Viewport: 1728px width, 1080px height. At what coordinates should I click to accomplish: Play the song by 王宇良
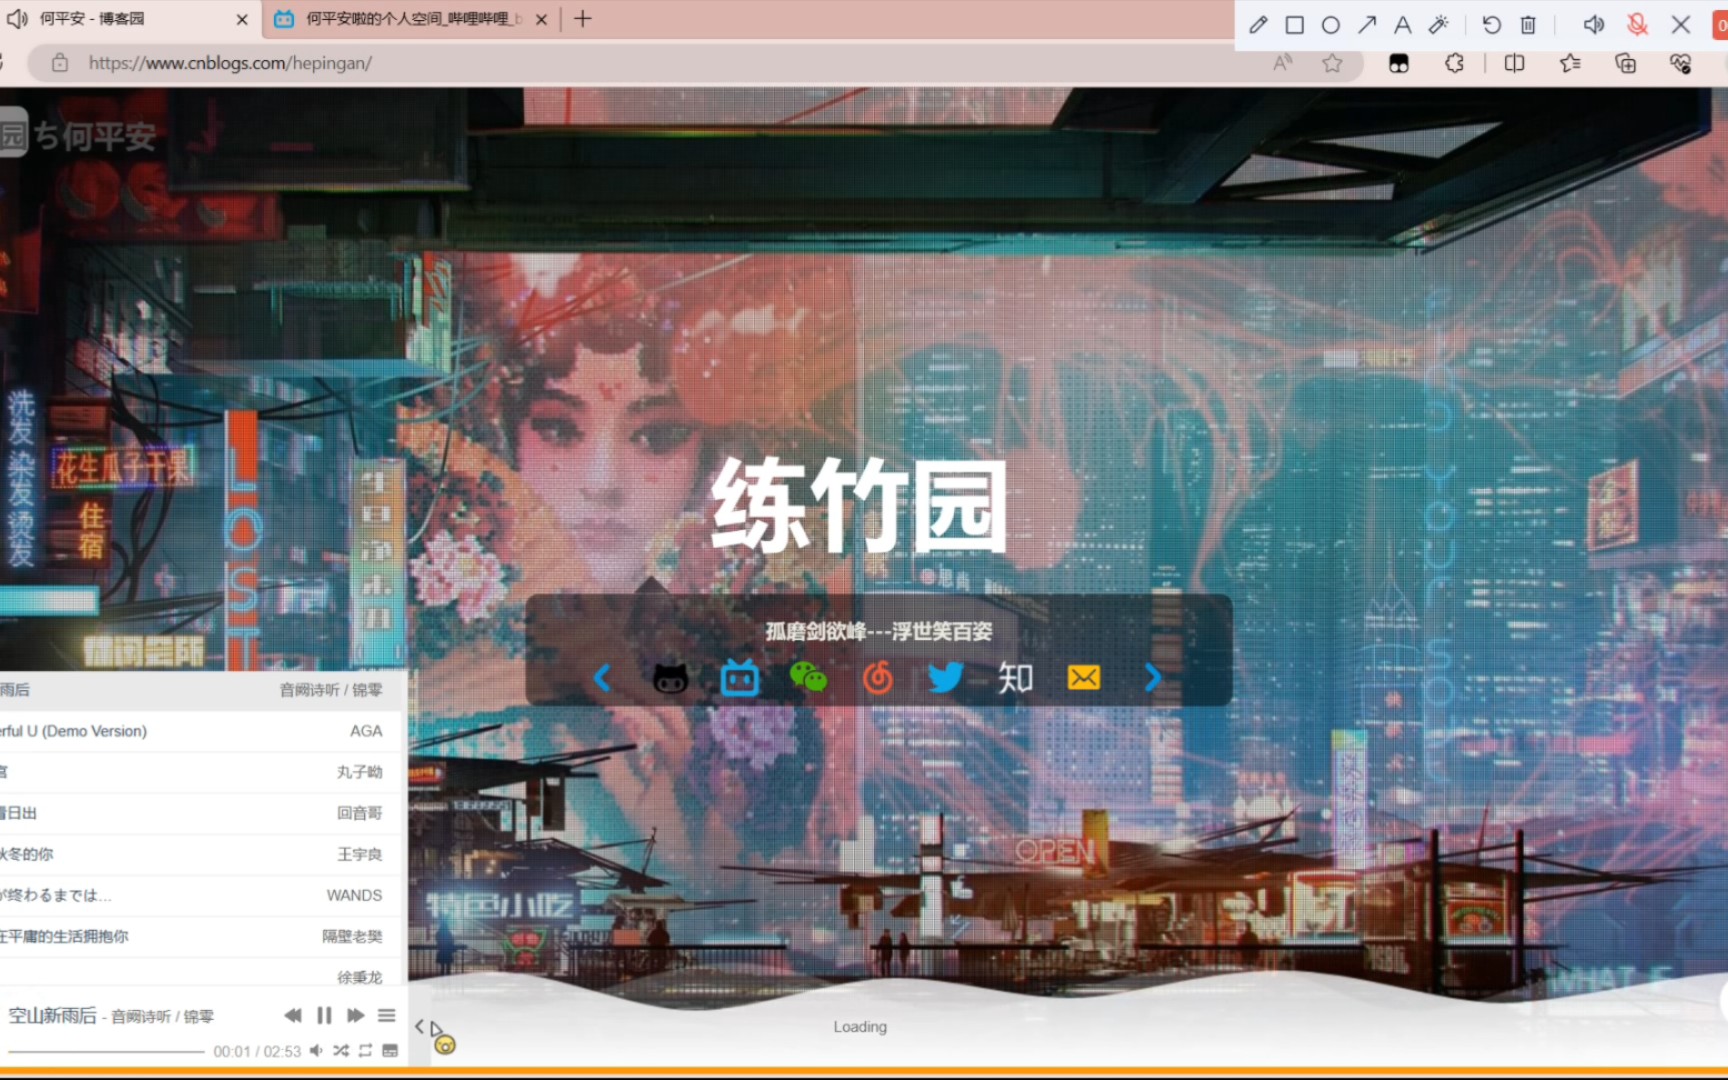(x=200, y=854)
